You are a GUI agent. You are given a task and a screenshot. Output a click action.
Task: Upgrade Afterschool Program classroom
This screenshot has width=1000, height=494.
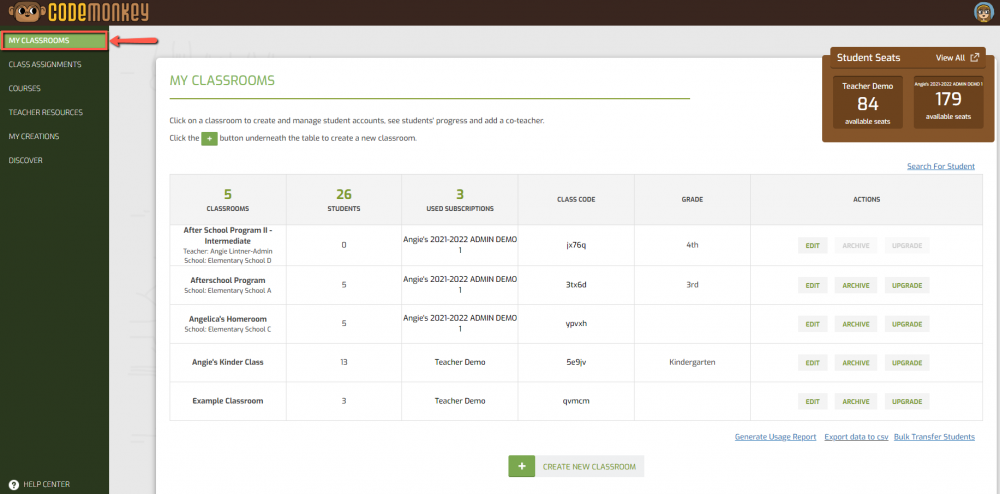(907, 285)
